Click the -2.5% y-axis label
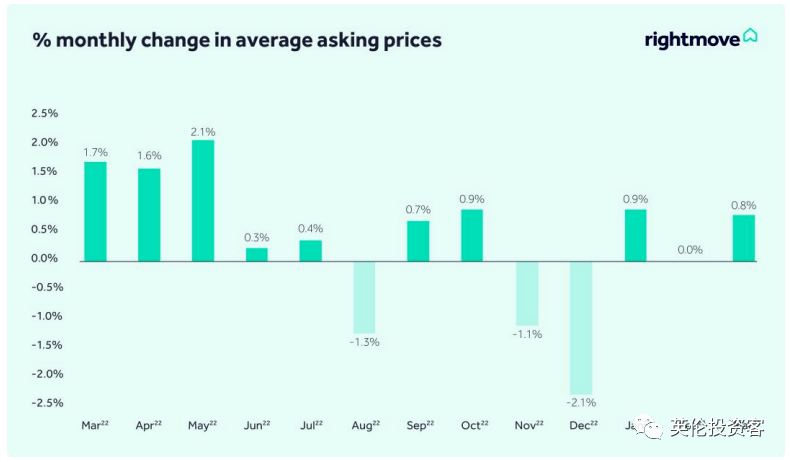This screenshot has height=462, width=790. click(x=45, y=403)
